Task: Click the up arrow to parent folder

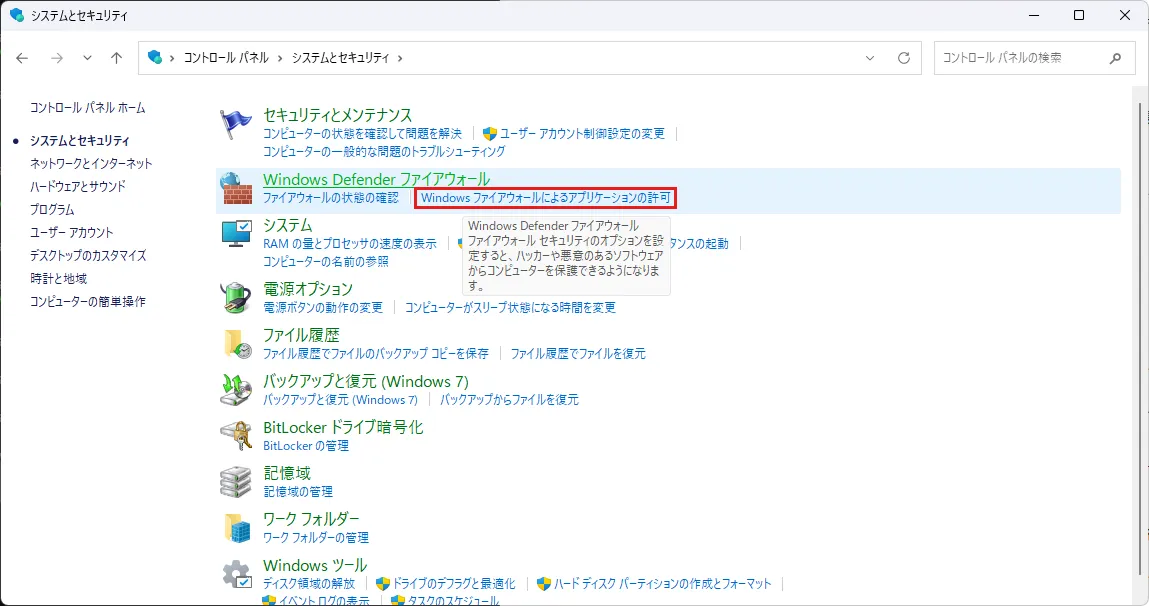Action: click(117, 58)
